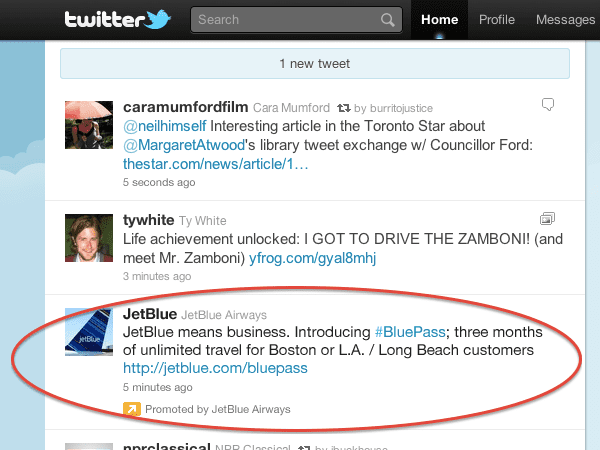Focus the Search input field
This screenshot has height=450, width=600.
[287, 20]
